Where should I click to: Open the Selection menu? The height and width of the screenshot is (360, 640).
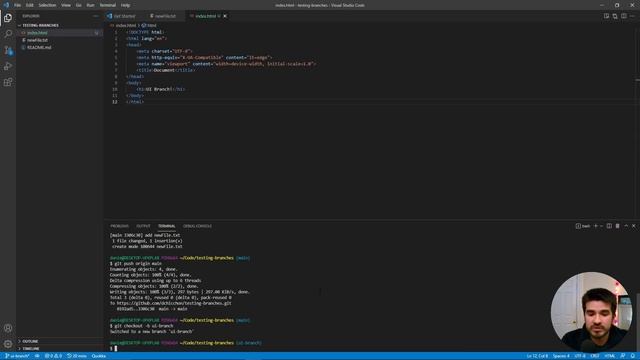(47, 5)
